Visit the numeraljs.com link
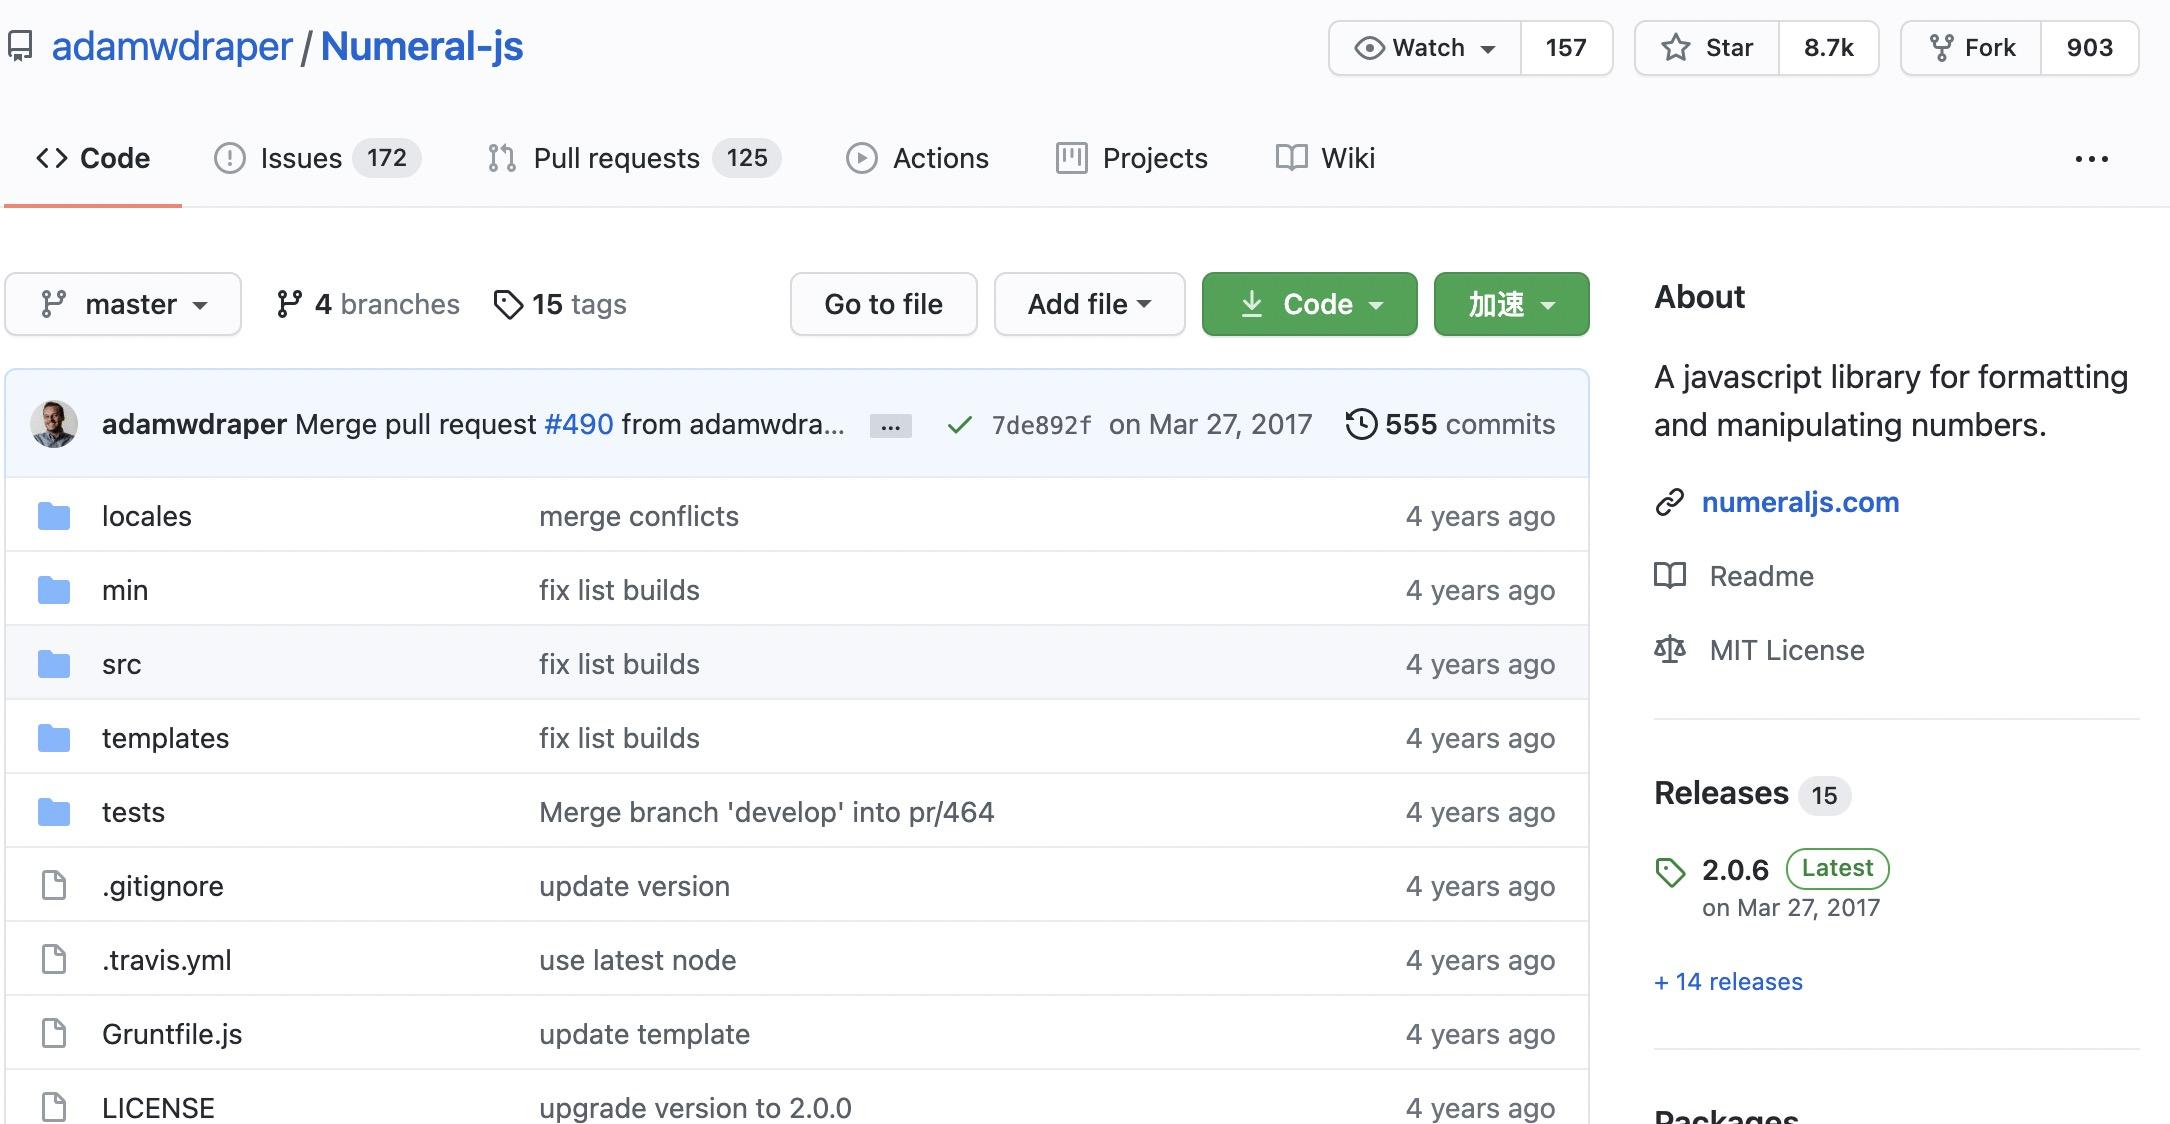The height and width of the screenshot is (1124, 2170). (1801, 502)
